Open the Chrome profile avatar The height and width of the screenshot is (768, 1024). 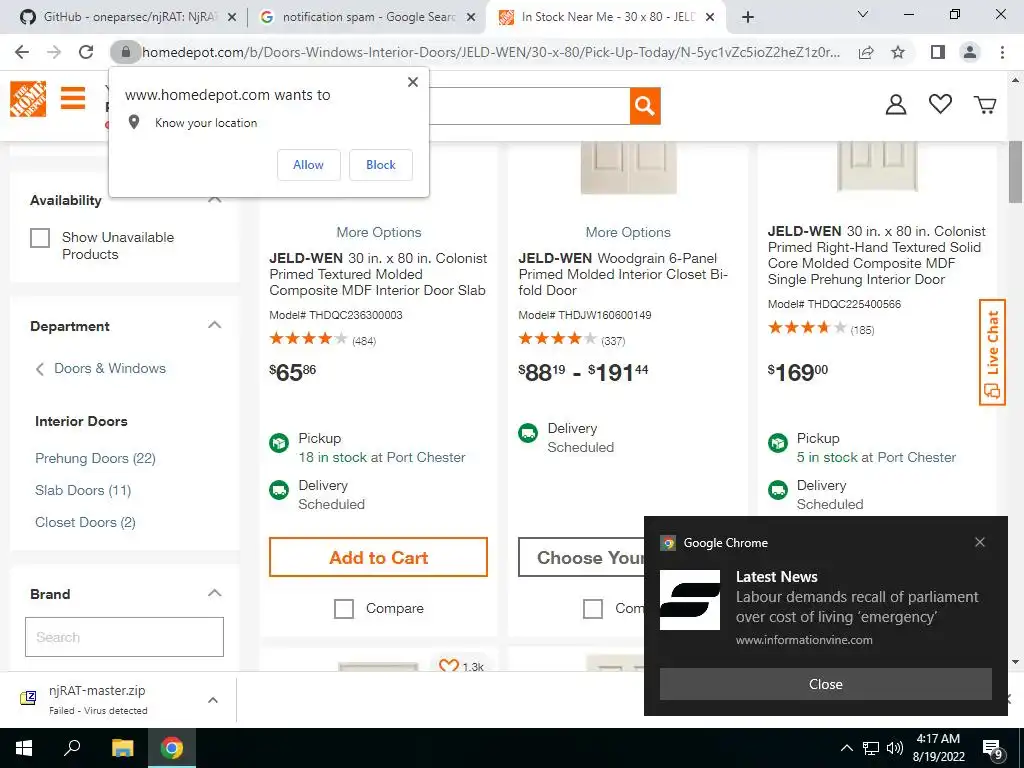[x=970, y=52]
